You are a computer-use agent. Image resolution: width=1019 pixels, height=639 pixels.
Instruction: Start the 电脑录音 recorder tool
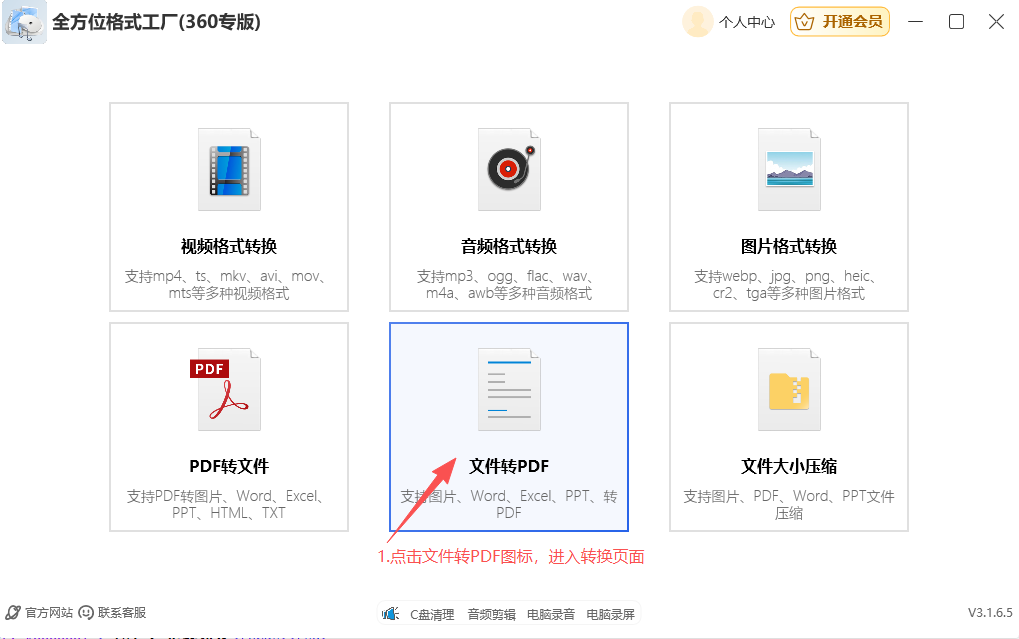point(550,614)
